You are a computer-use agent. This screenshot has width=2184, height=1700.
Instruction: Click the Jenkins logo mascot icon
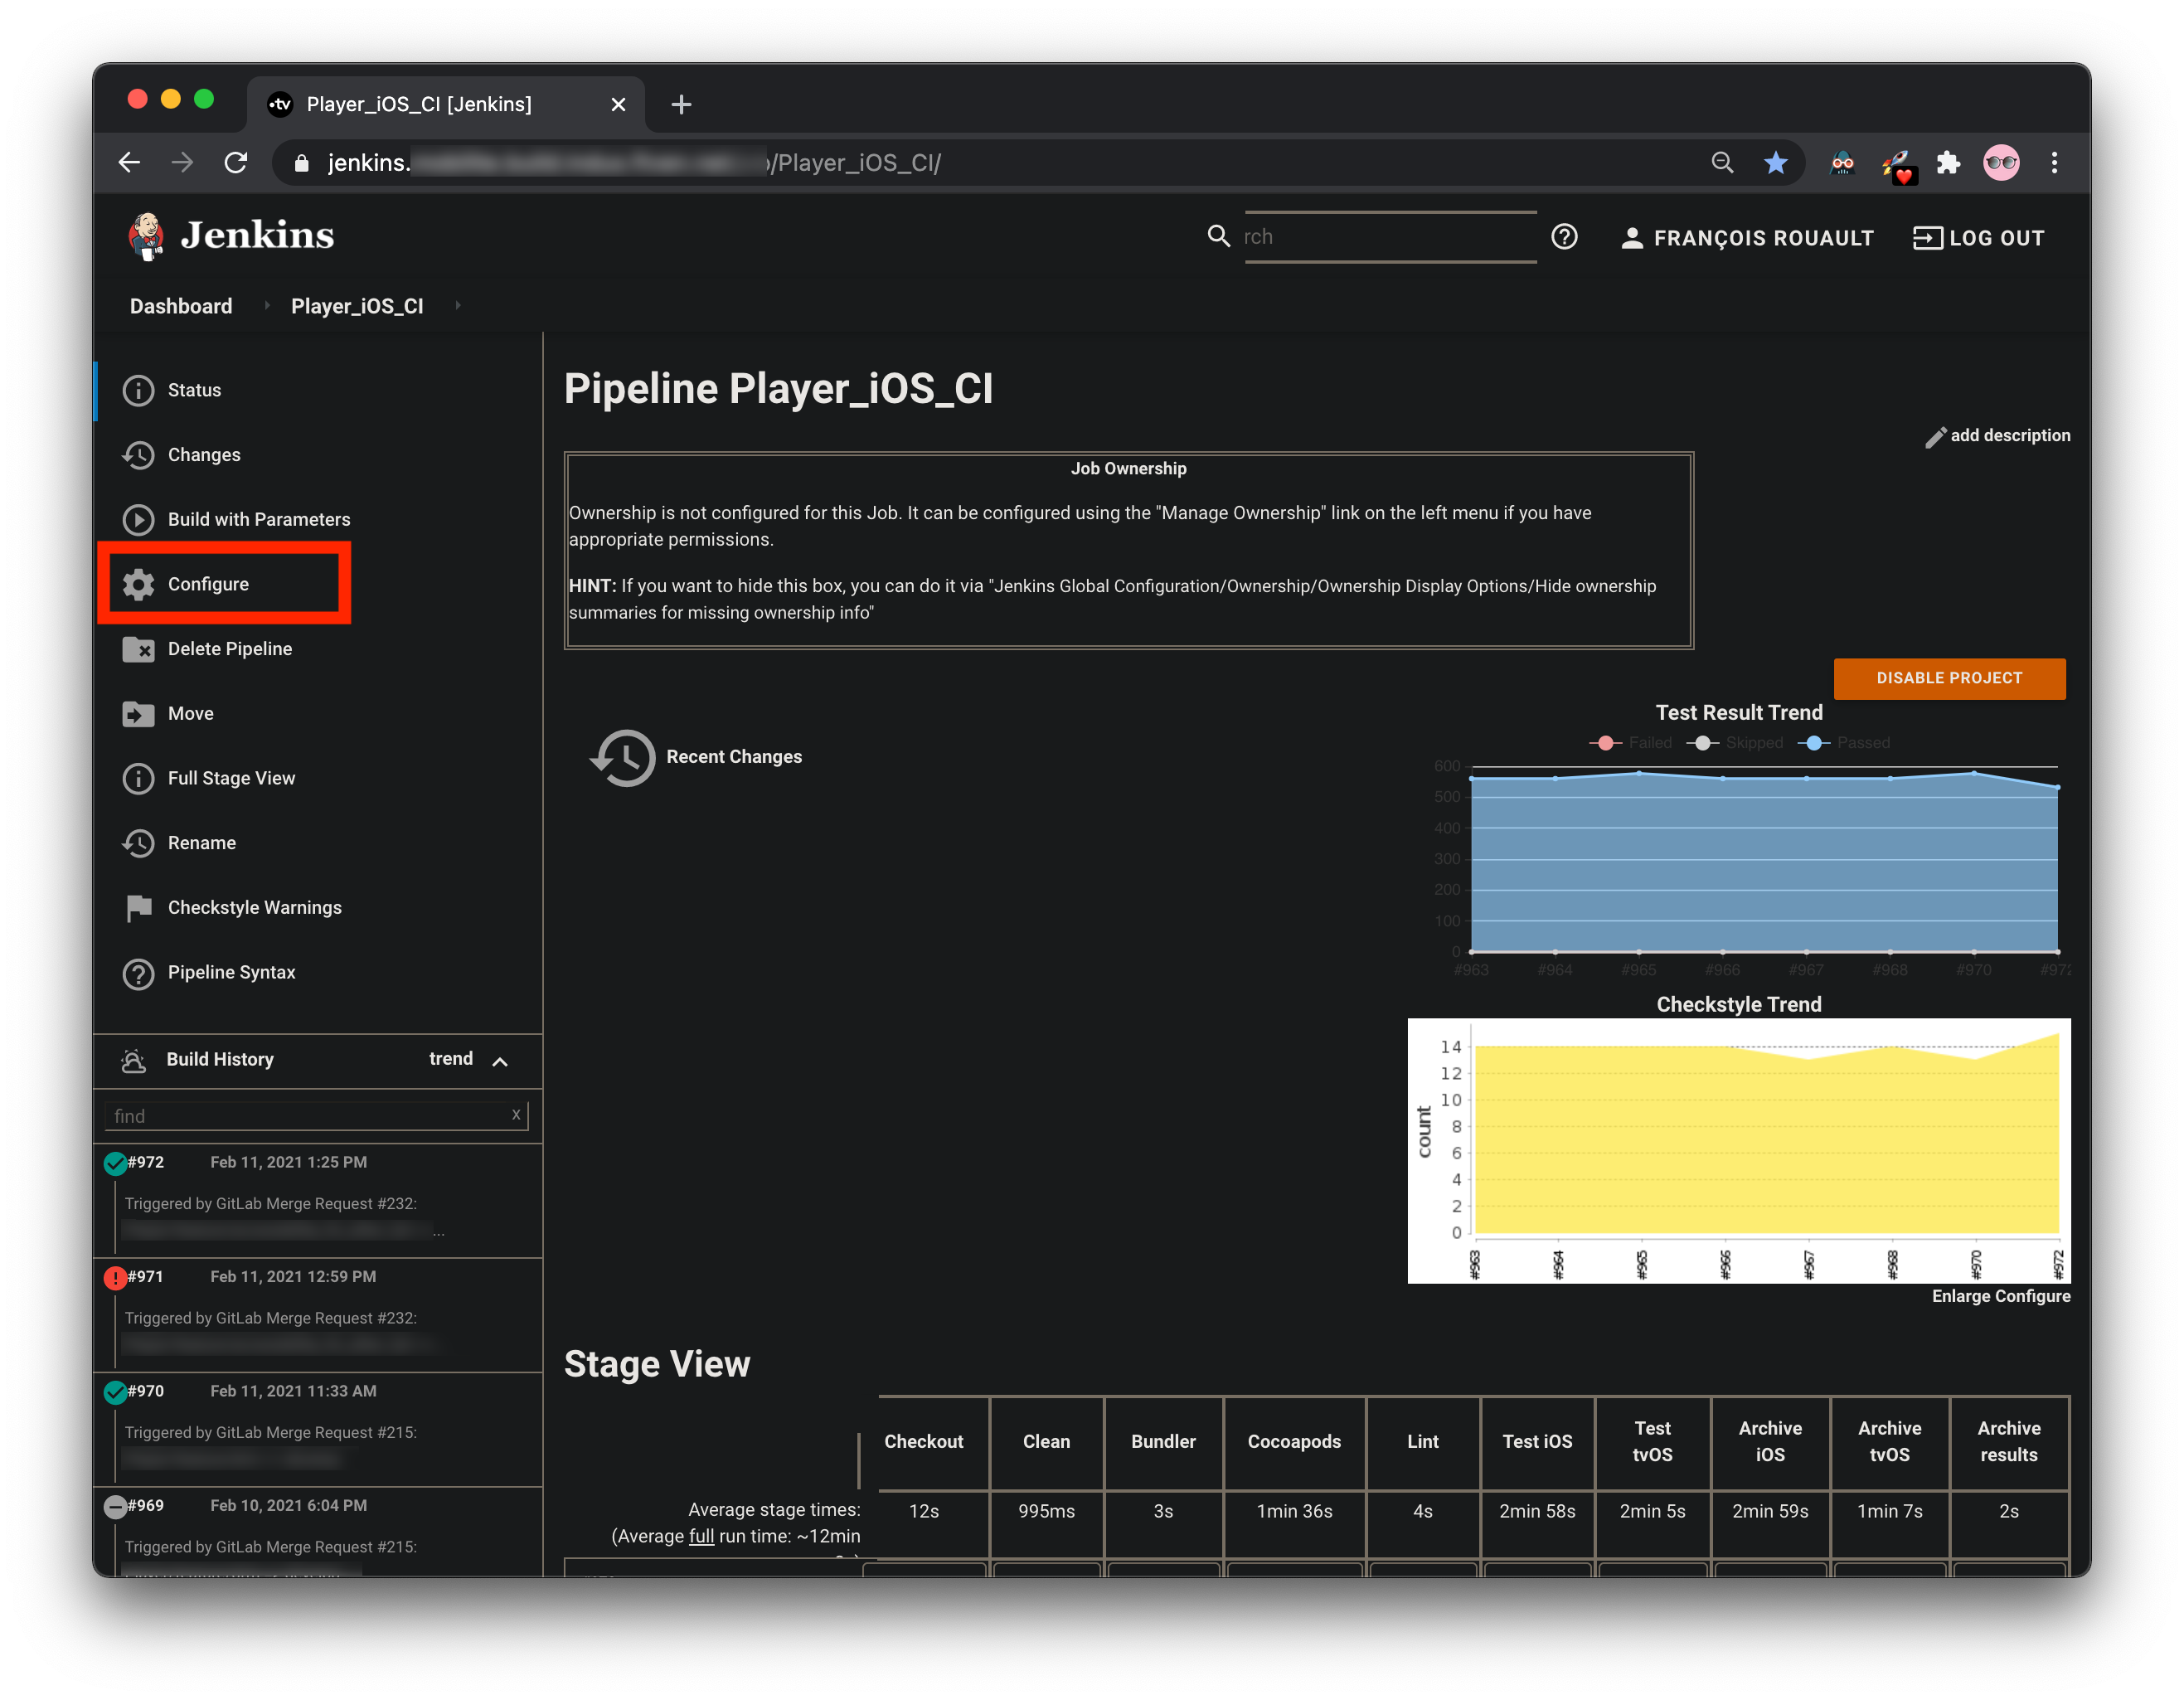click(146, 236)
